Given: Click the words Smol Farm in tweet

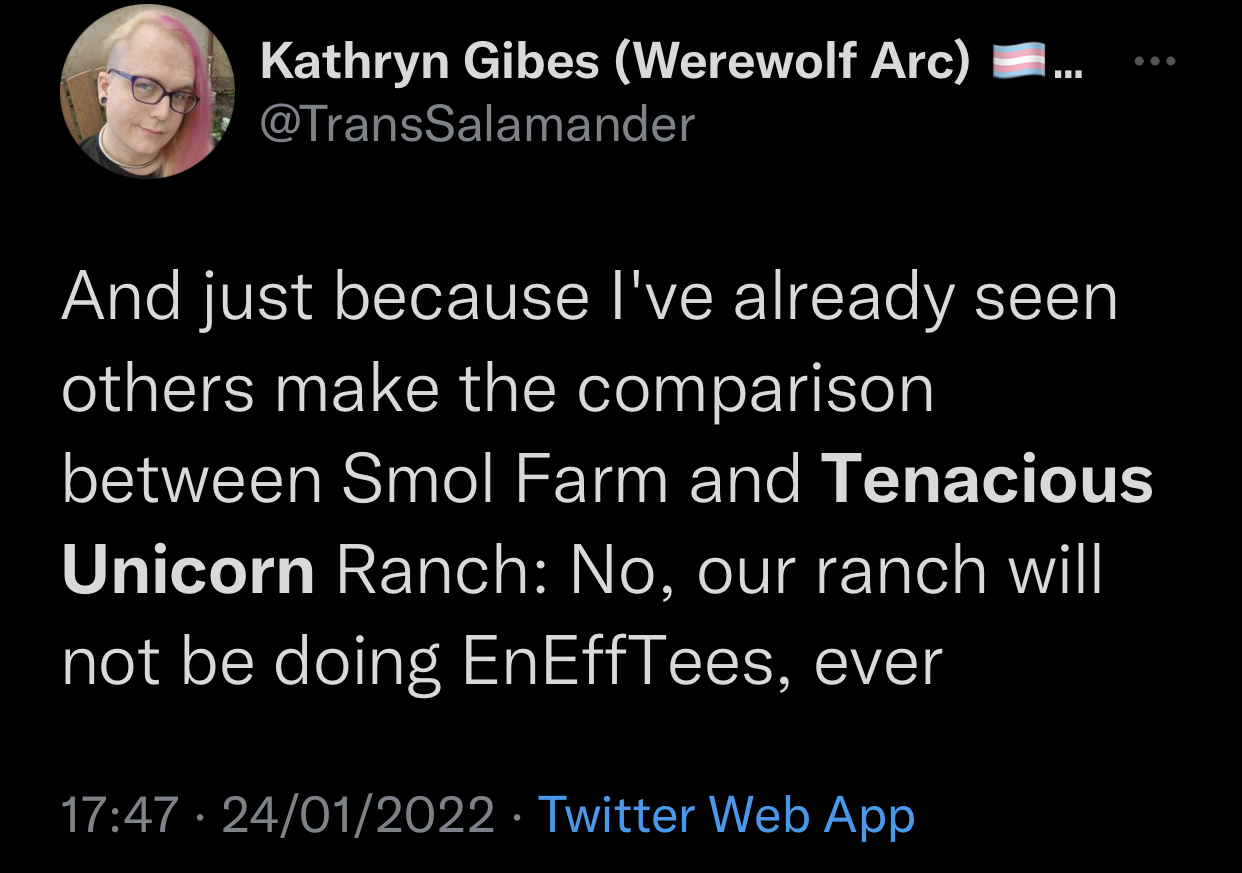Looking at the screenshot, I should 505,479.
